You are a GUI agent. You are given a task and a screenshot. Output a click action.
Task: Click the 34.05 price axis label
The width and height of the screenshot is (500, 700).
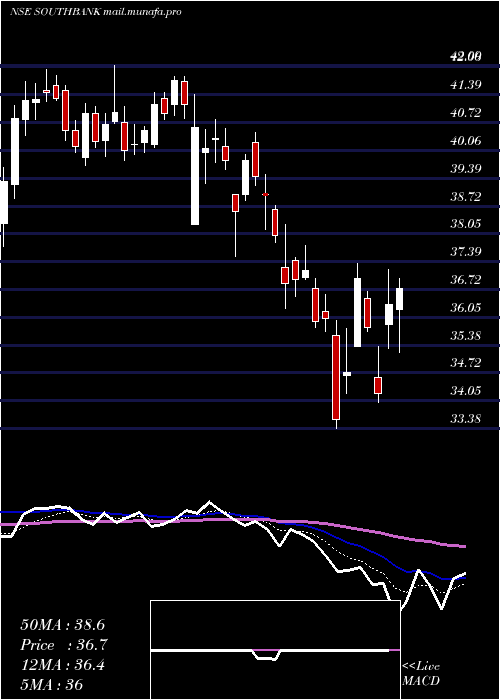click(x=465, y=391)
